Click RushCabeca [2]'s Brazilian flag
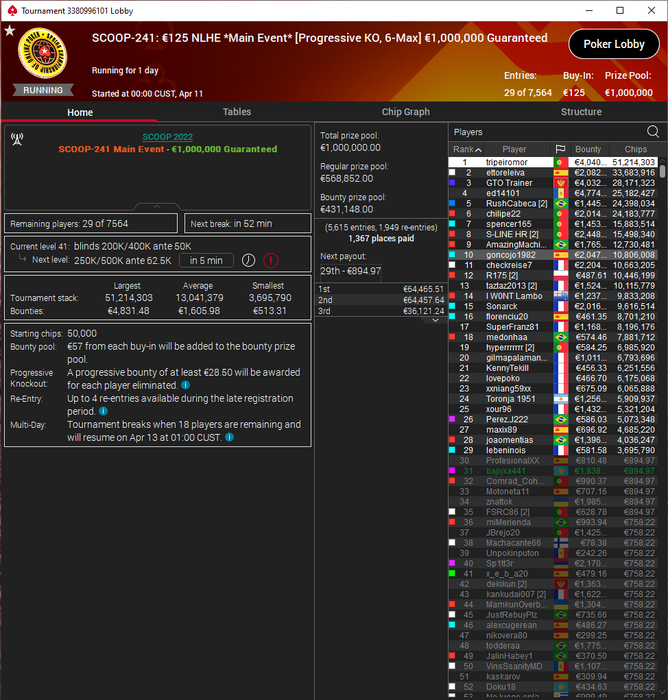668x700 pixels. click(560, 204)
